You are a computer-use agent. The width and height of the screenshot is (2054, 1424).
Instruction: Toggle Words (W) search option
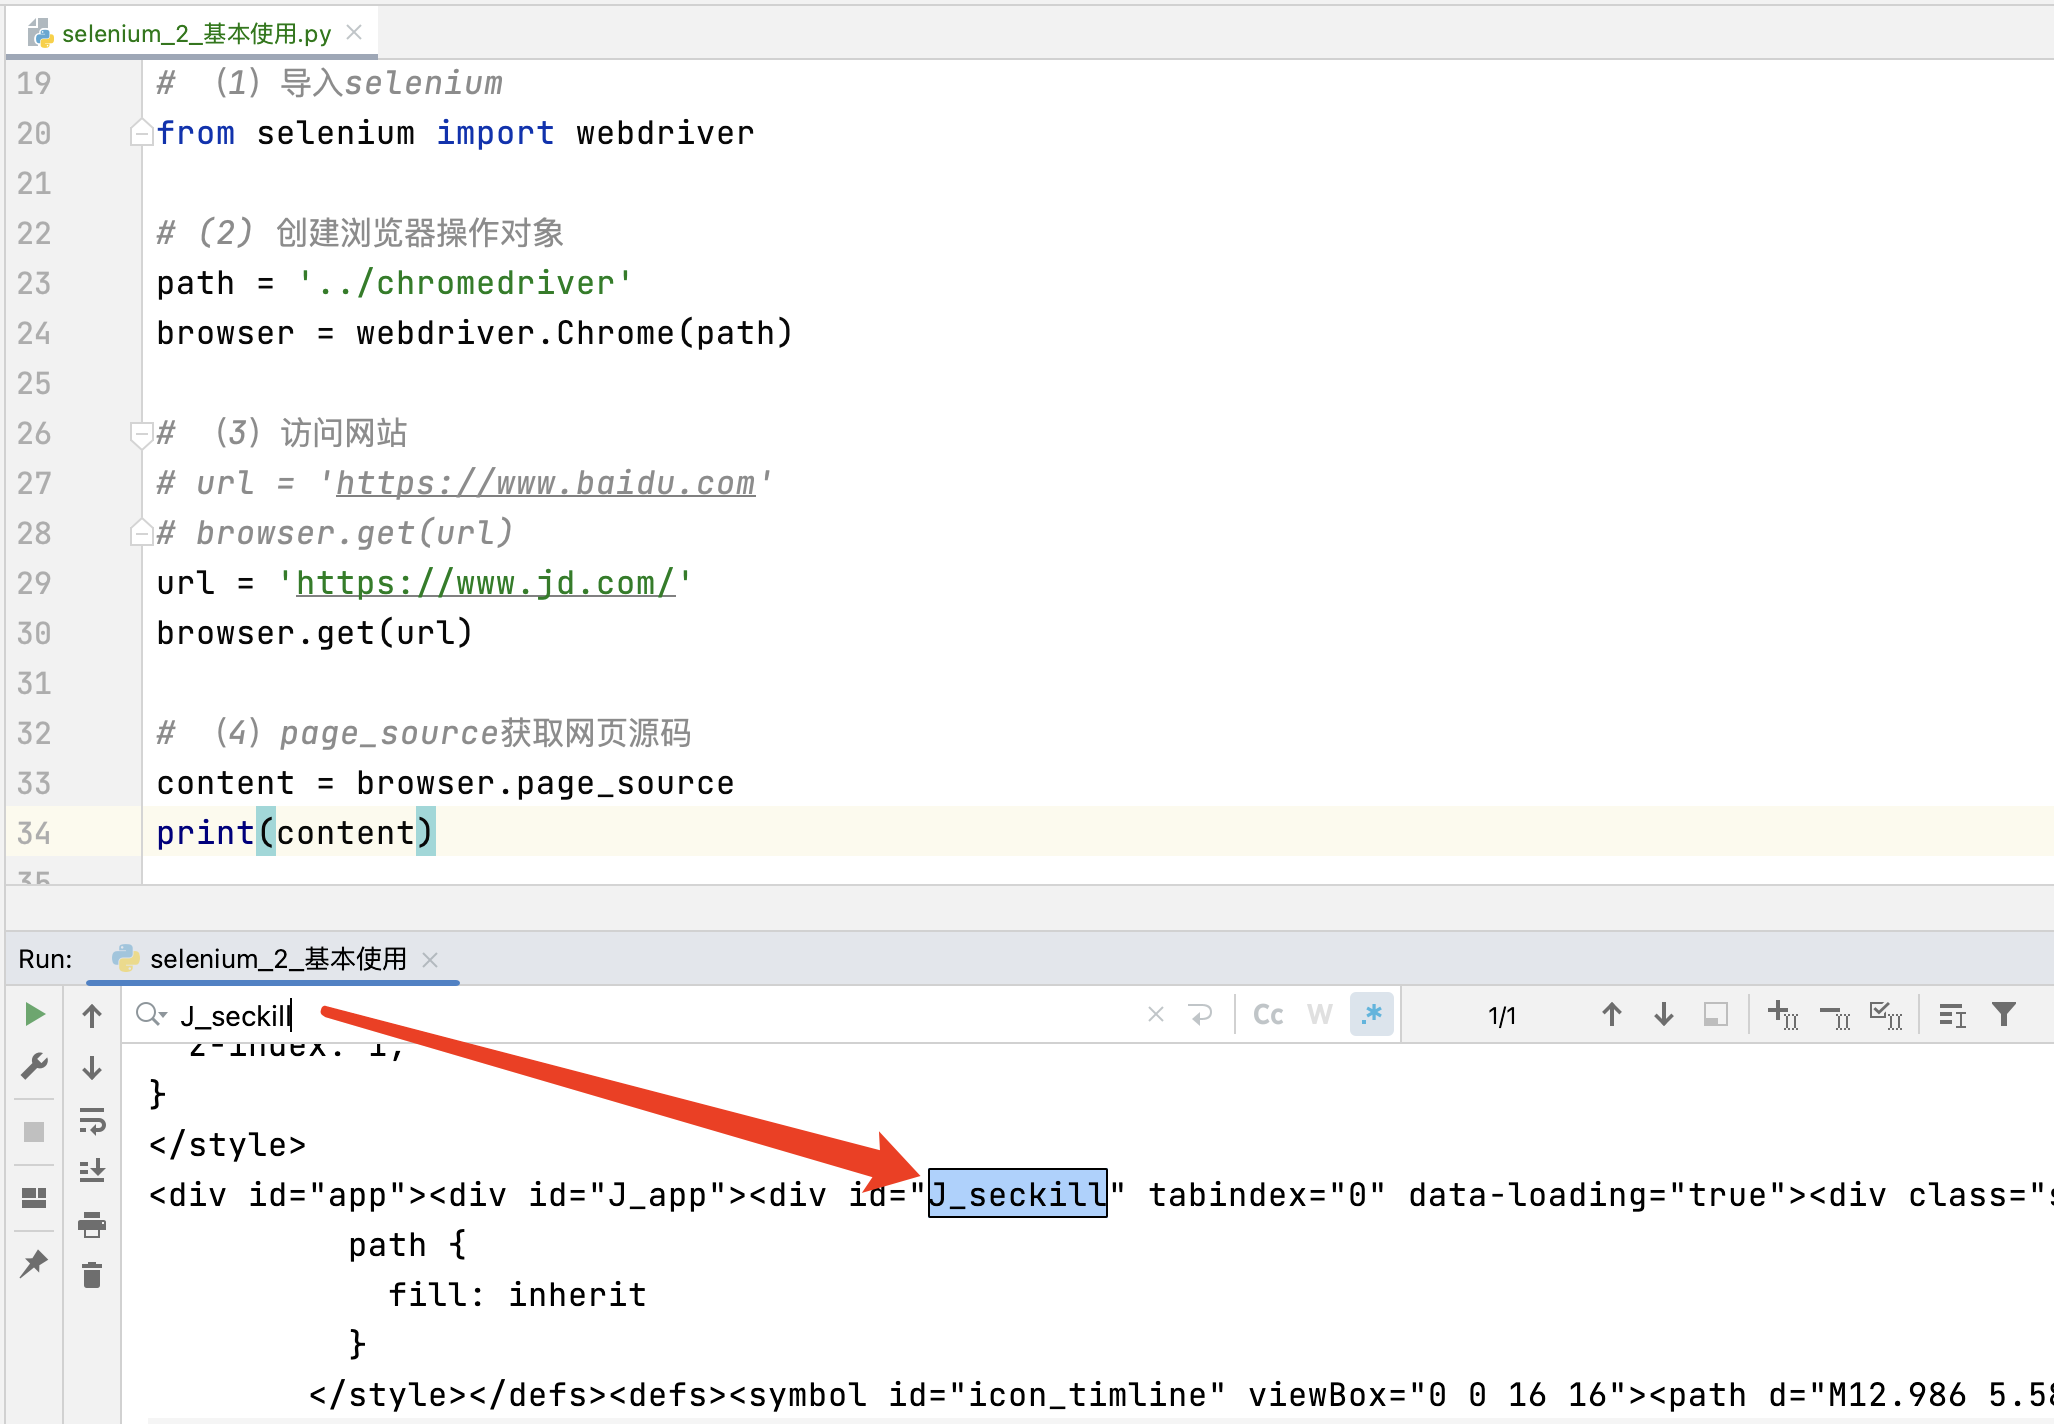pyautogui.click(x=1320, y=1015)
